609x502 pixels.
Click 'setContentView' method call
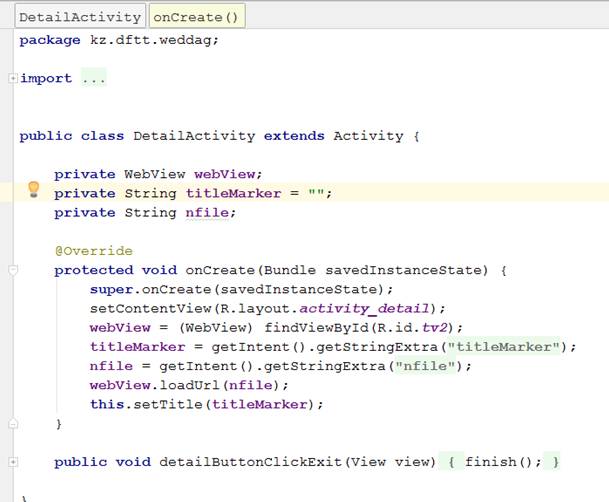(x=151, y=308)
